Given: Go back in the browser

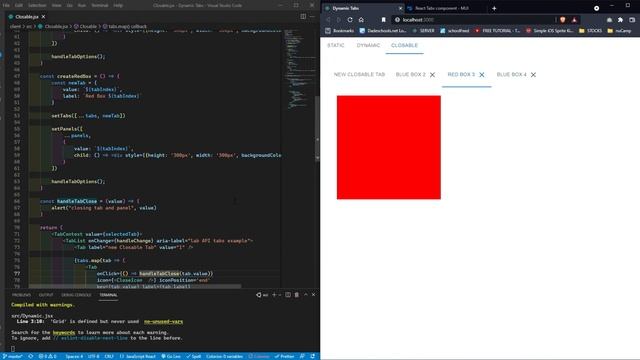Looking at the screenshot, I should [328, 20].
